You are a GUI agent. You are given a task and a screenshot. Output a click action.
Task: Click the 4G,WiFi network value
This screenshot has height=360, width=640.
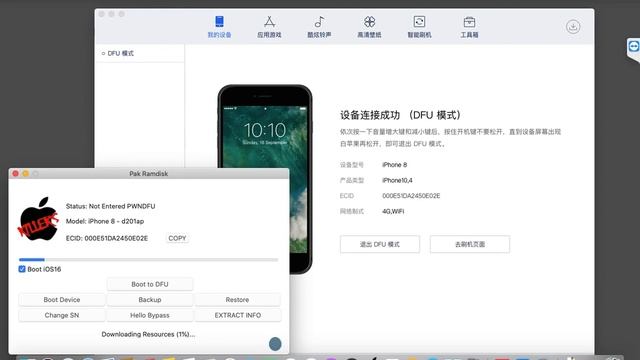(x=393, y=211)
